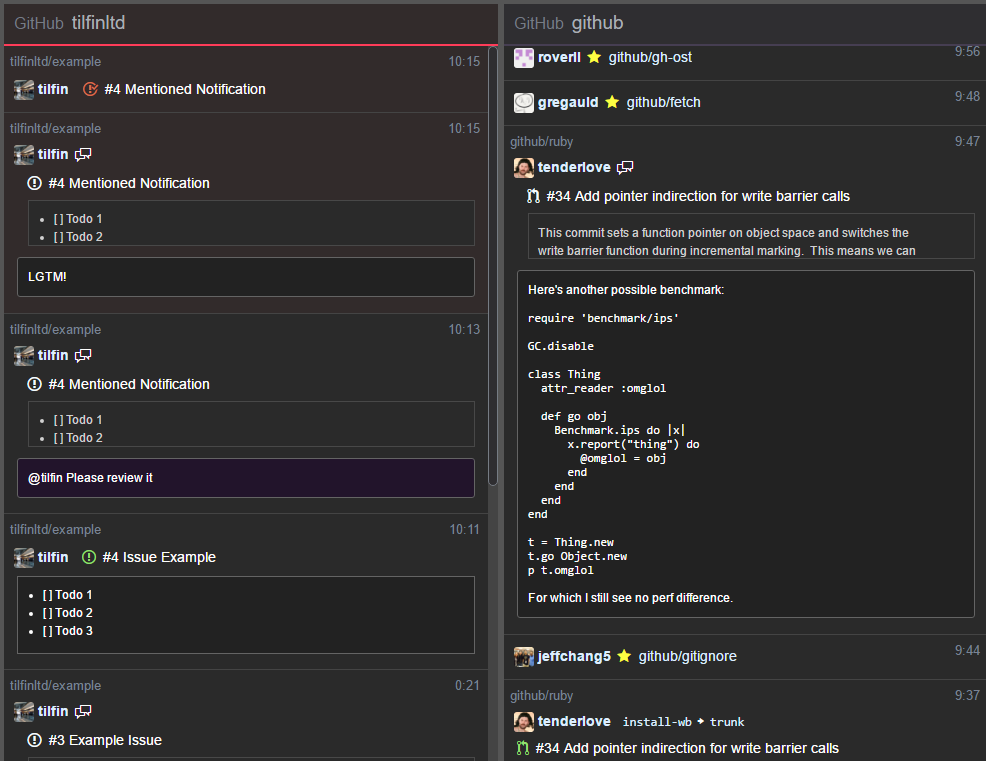Open the github/gh-ost repository link
The image size is (986, 761).
[650, 57]
